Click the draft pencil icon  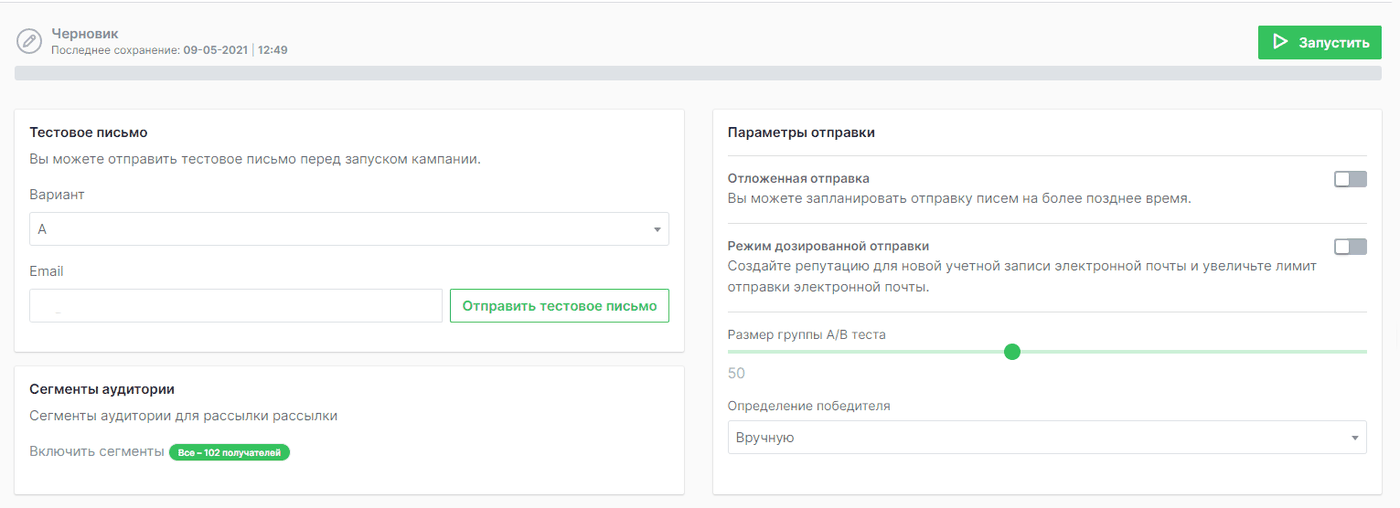point(31,42)
